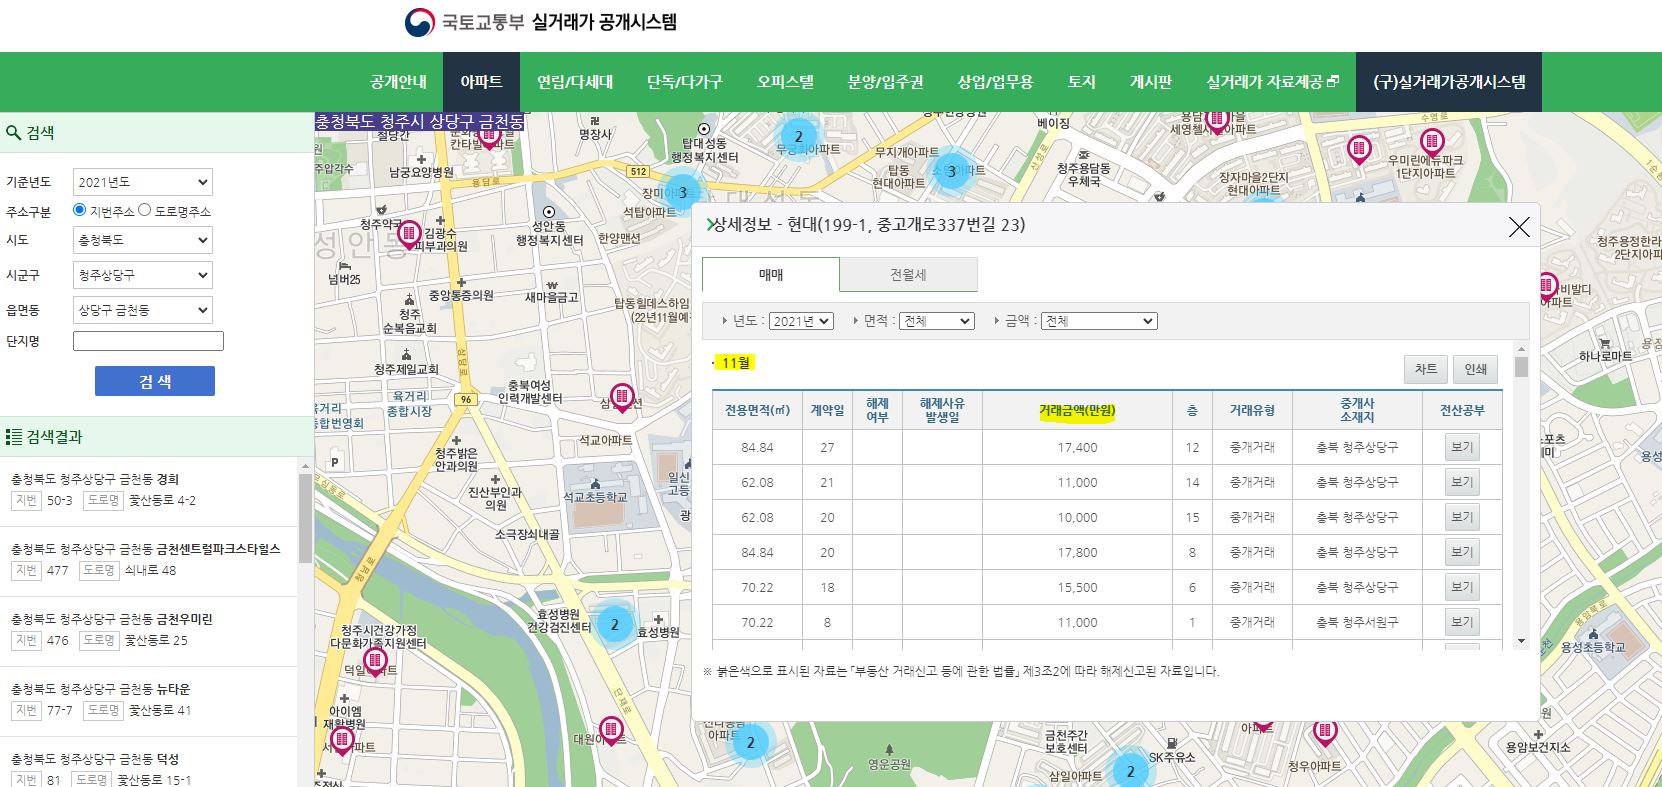Click the 차트 button
The image size is (1662, 787).
point(1425,369)
